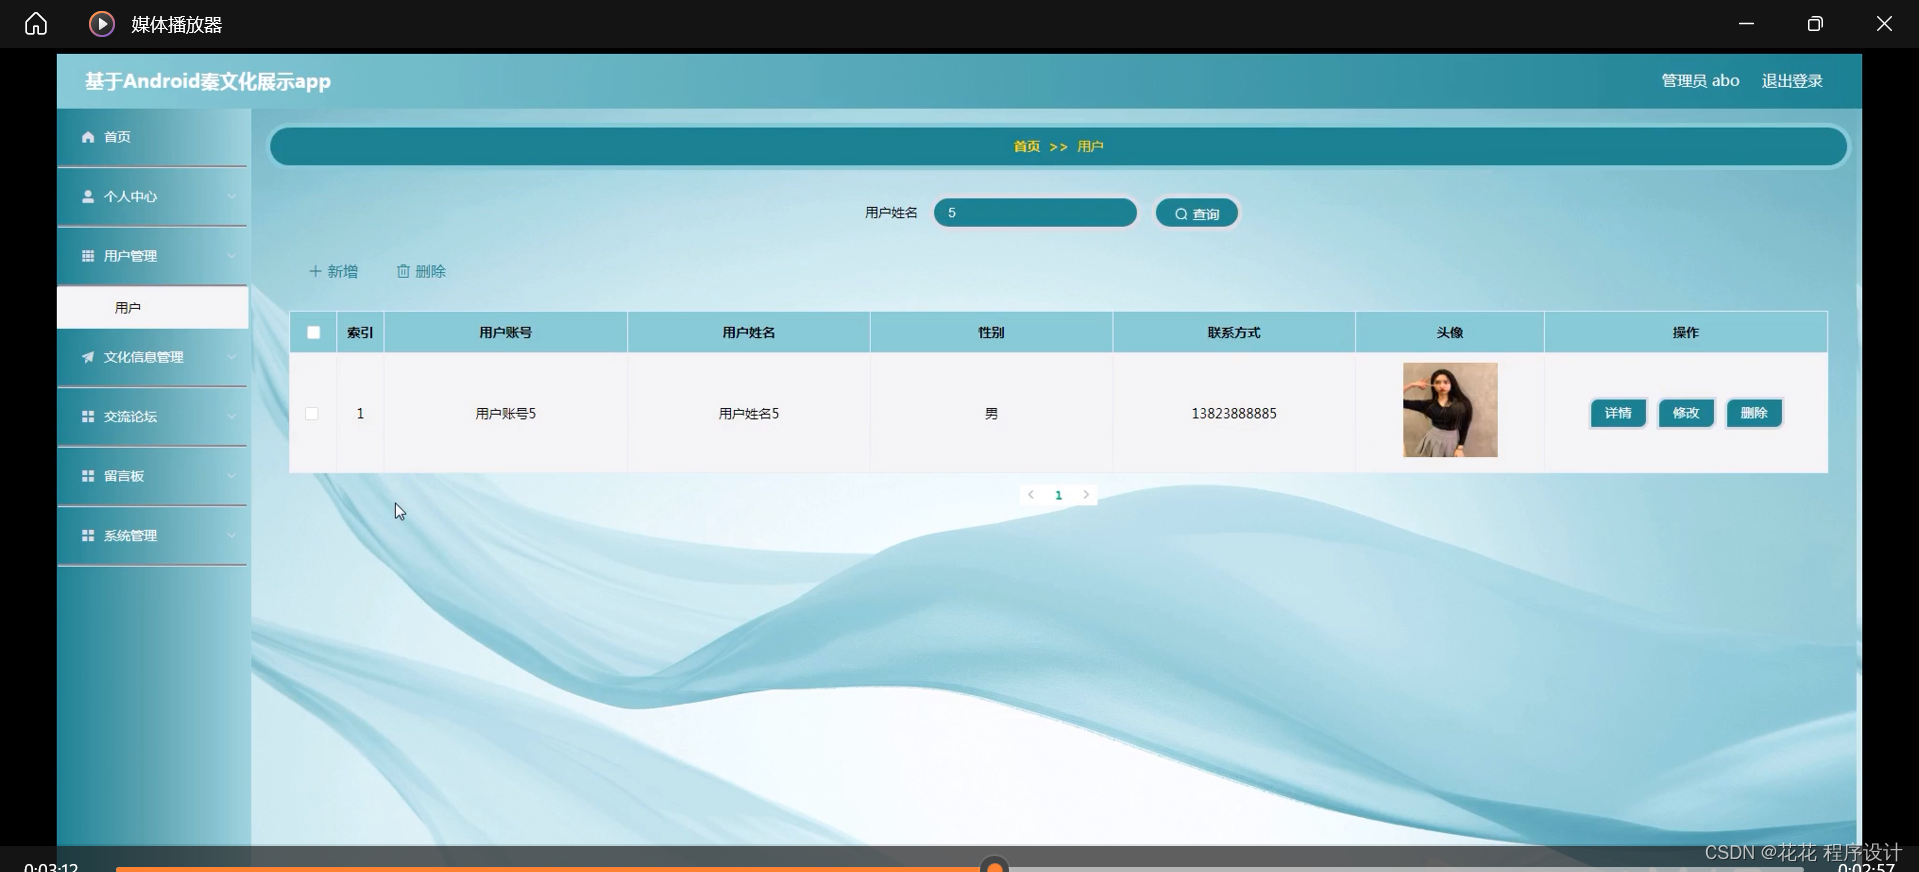Open the 系统管理 sidebar menu

pyautogui.click(x=152, y=536)
